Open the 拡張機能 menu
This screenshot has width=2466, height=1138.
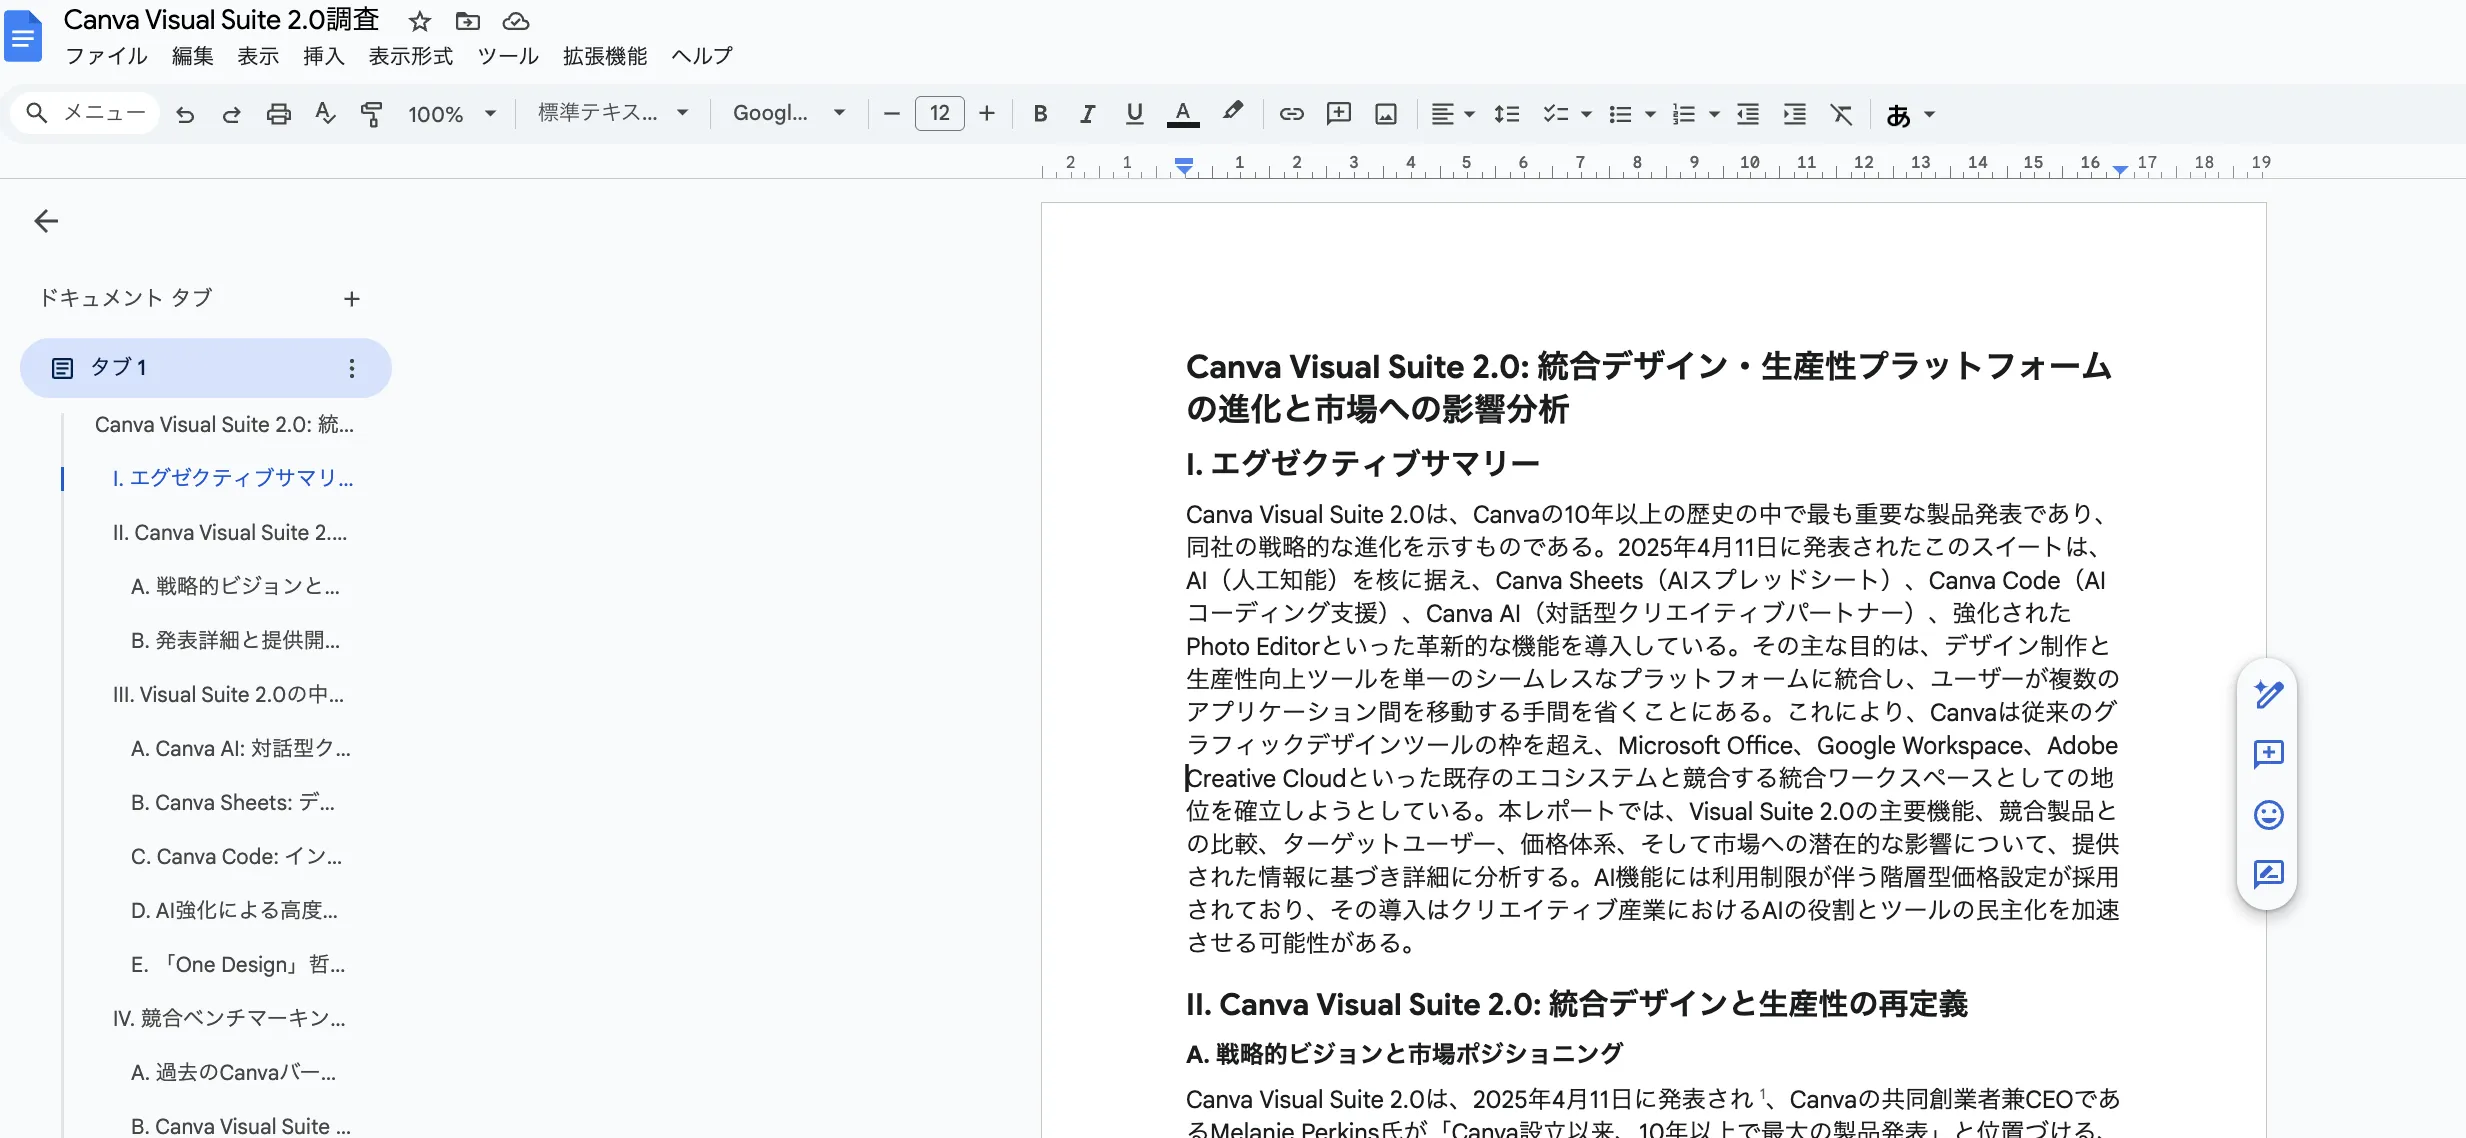coord(605,56)
